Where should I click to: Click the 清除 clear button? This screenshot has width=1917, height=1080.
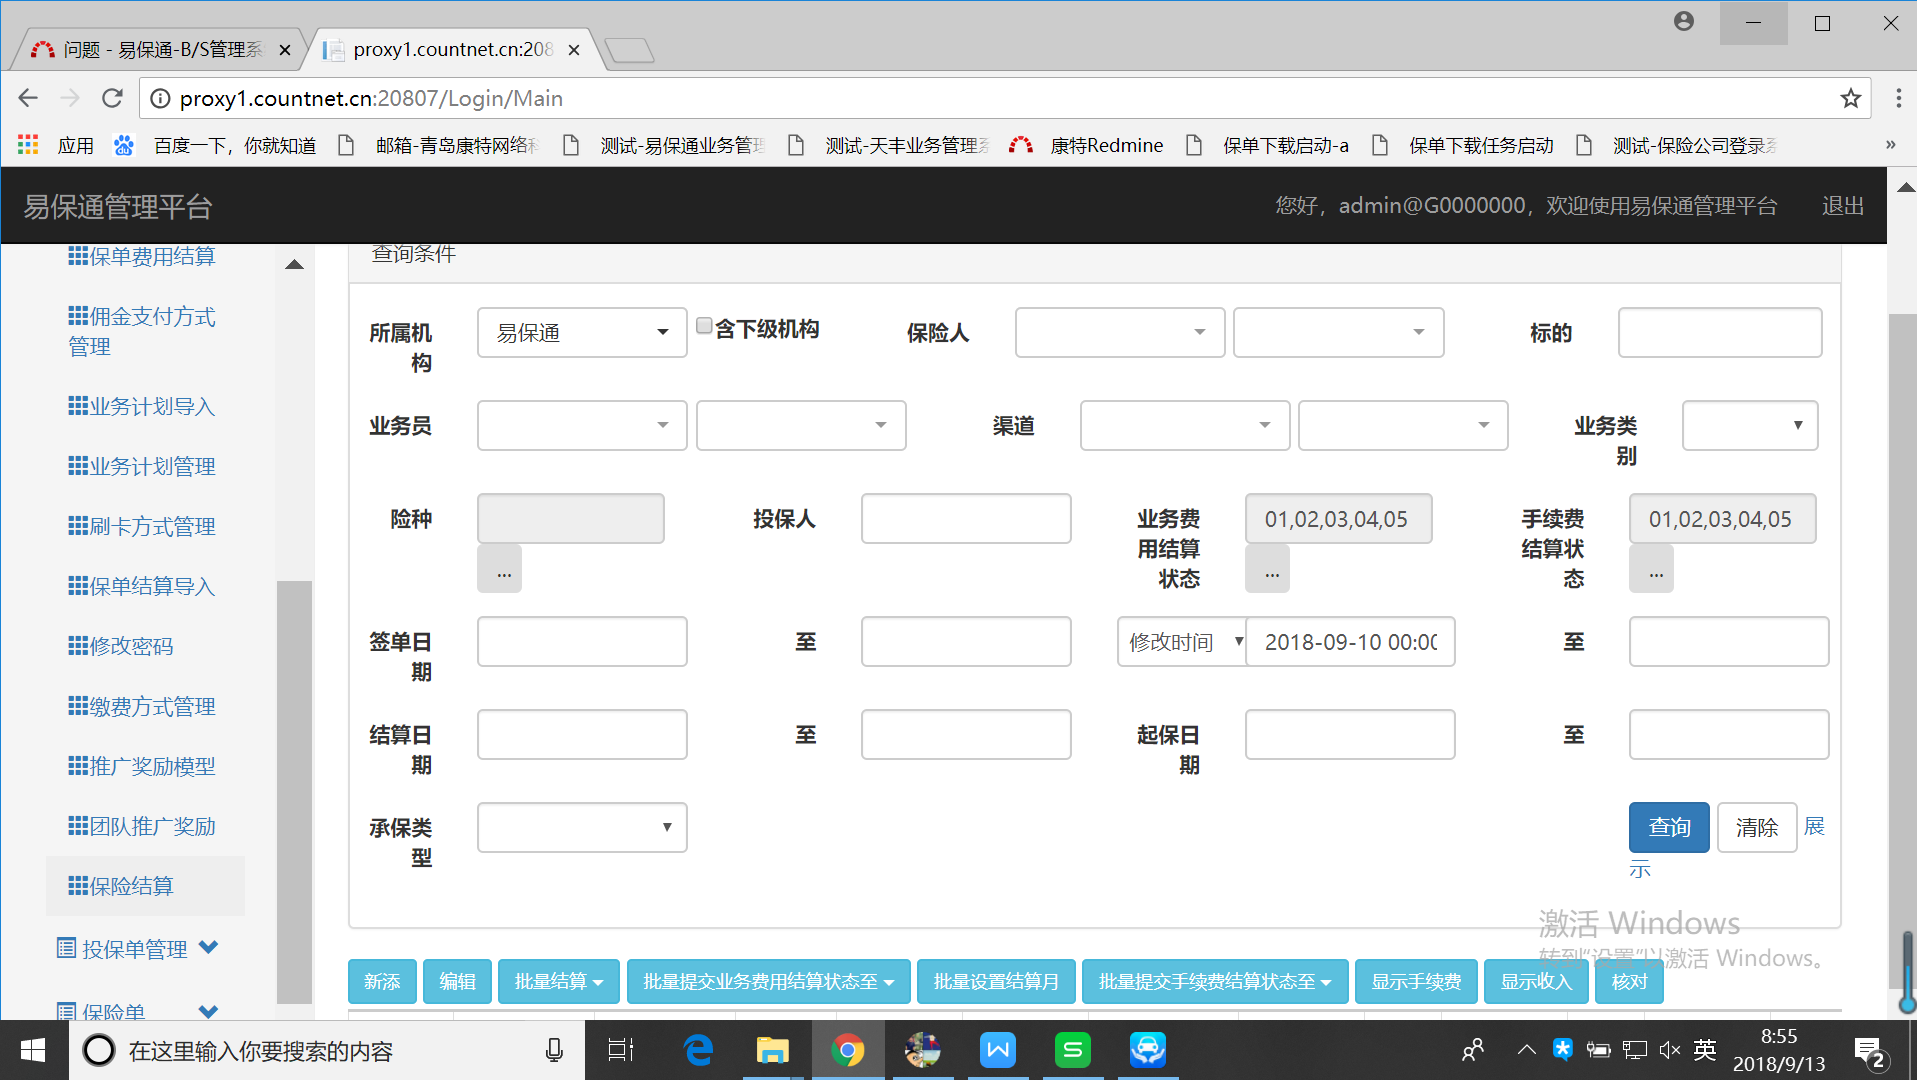[x=1757, y=828]
